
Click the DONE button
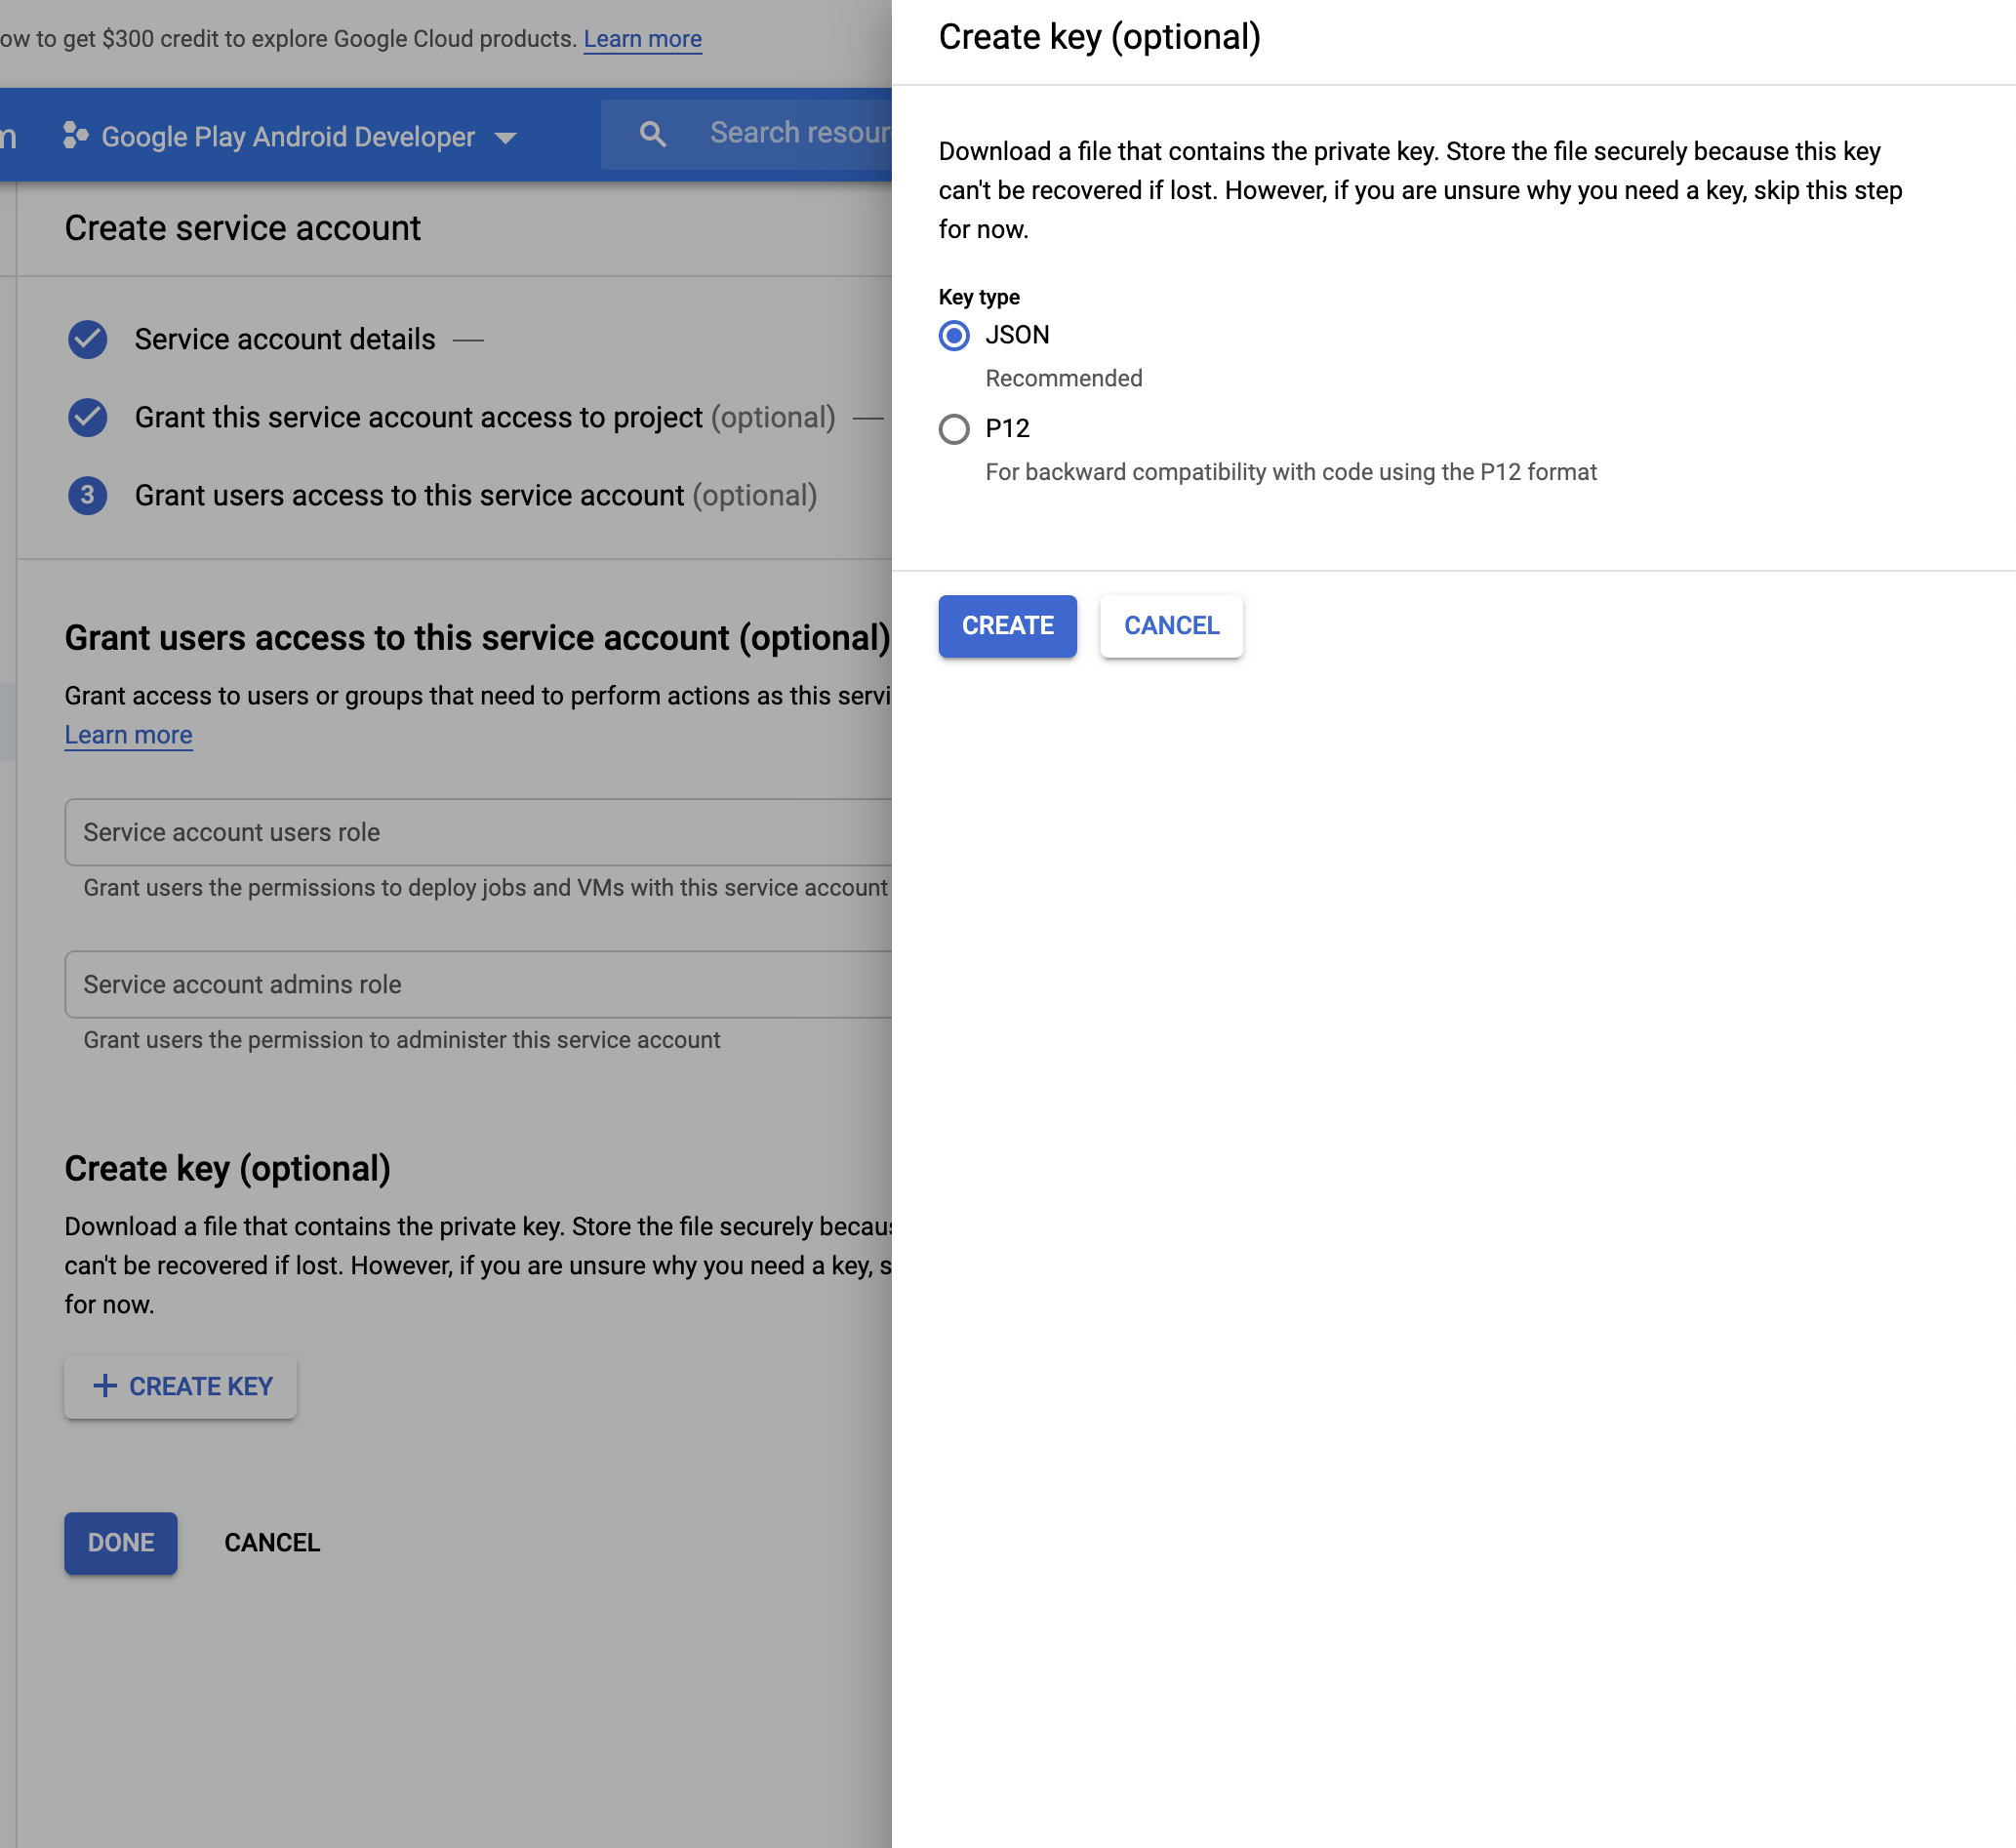[120, 1542]
